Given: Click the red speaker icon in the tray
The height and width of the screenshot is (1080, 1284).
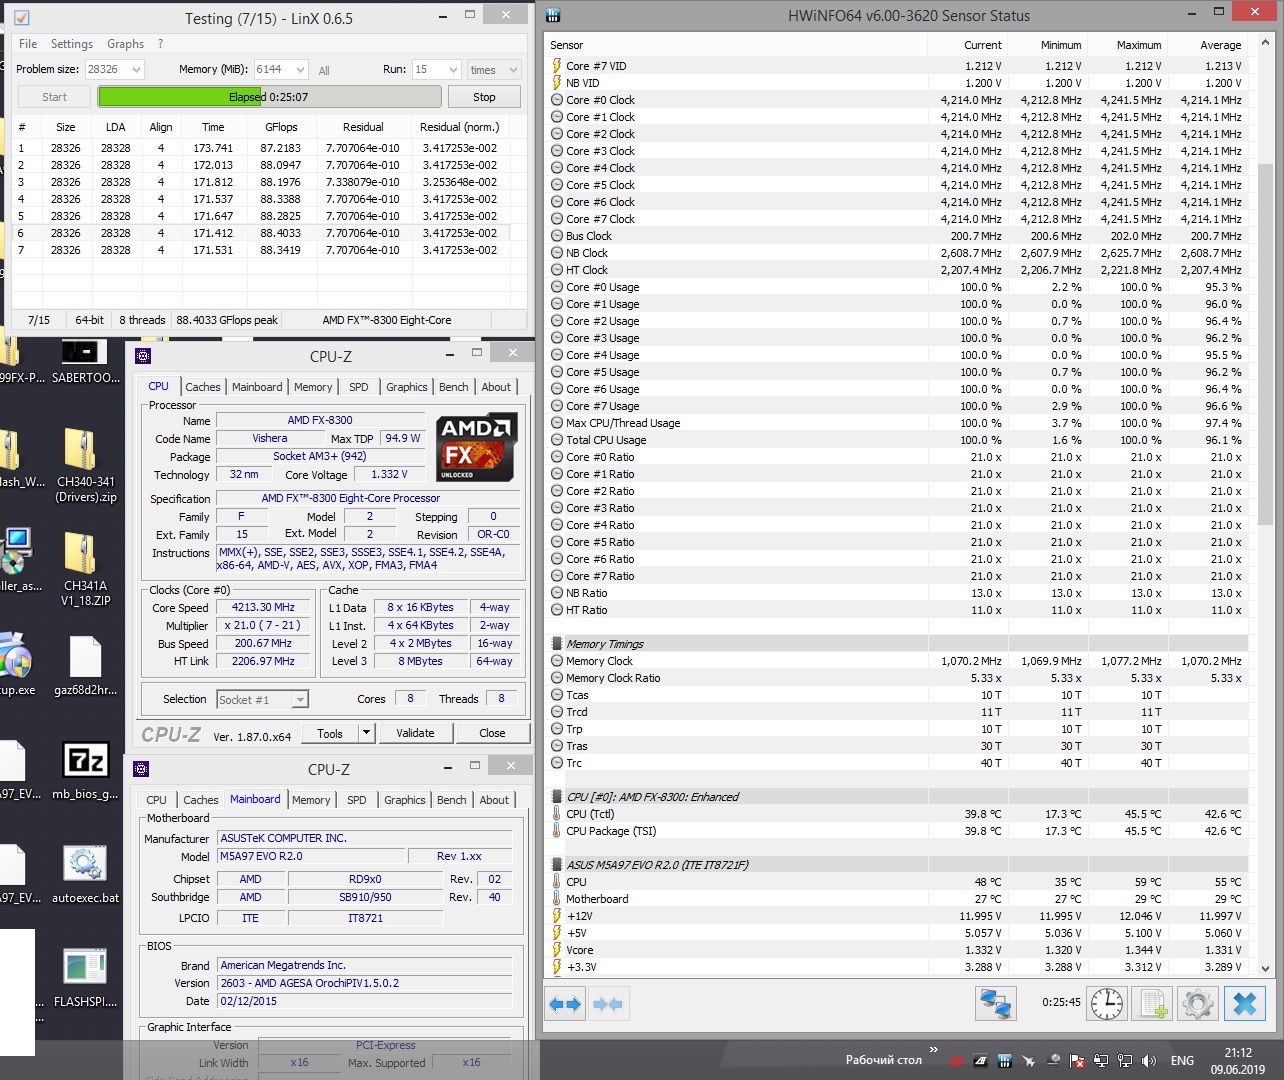Looking at the screenshot, I should coord(956,1061).
